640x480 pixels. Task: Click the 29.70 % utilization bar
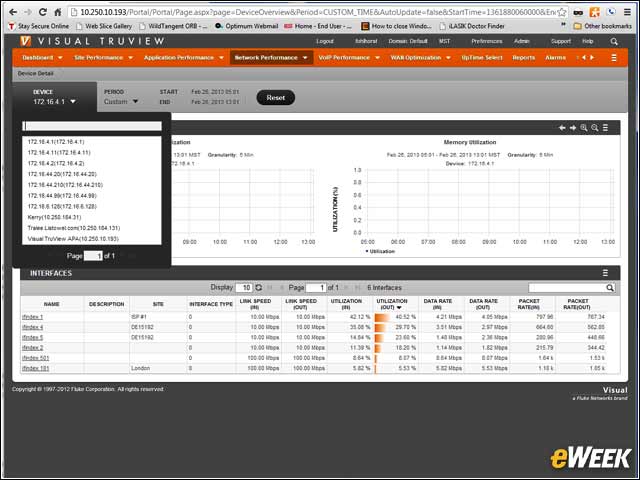click(x=380, y=327)
